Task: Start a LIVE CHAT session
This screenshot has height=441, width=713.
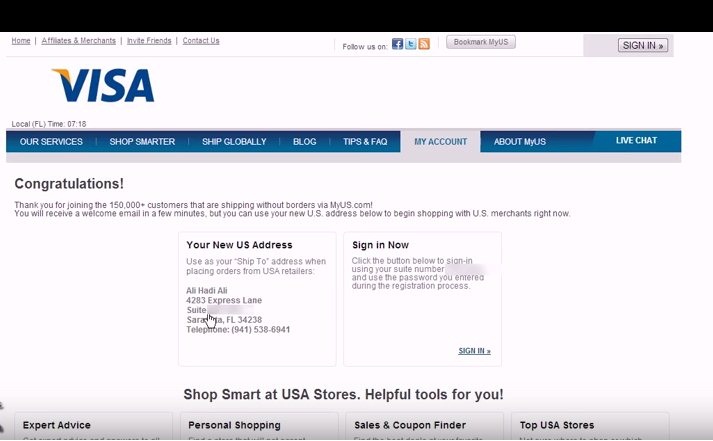Action: coord(636,141)
